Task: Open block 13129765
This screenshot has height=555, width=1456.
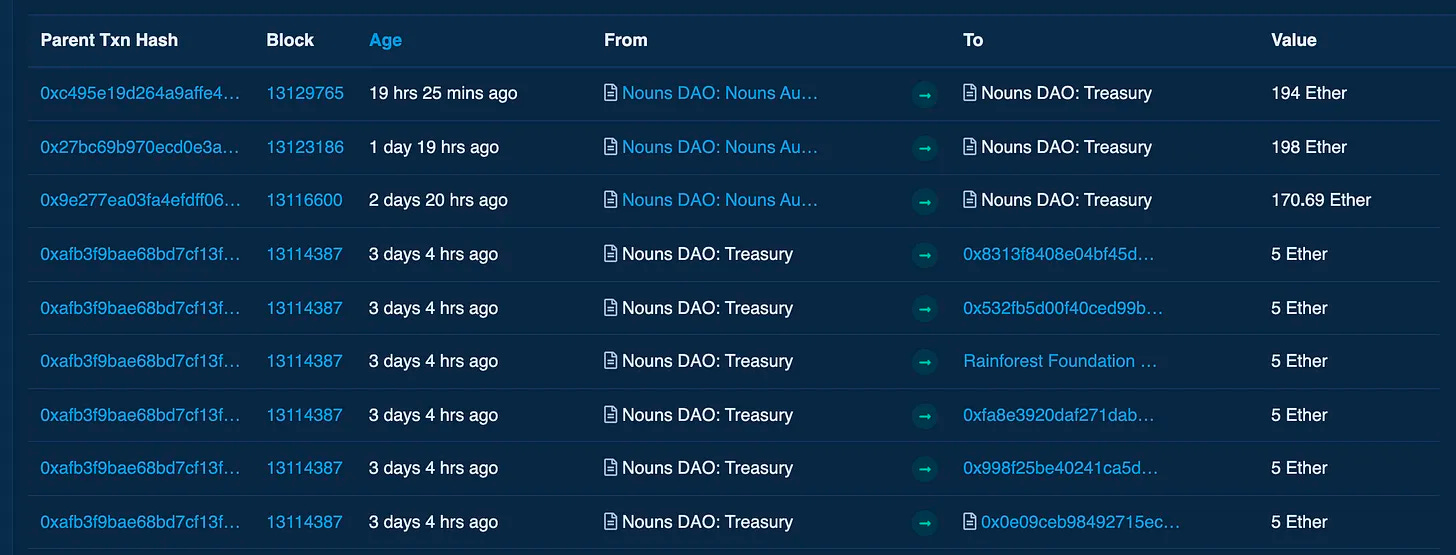Action: click(x=305, y=93)
